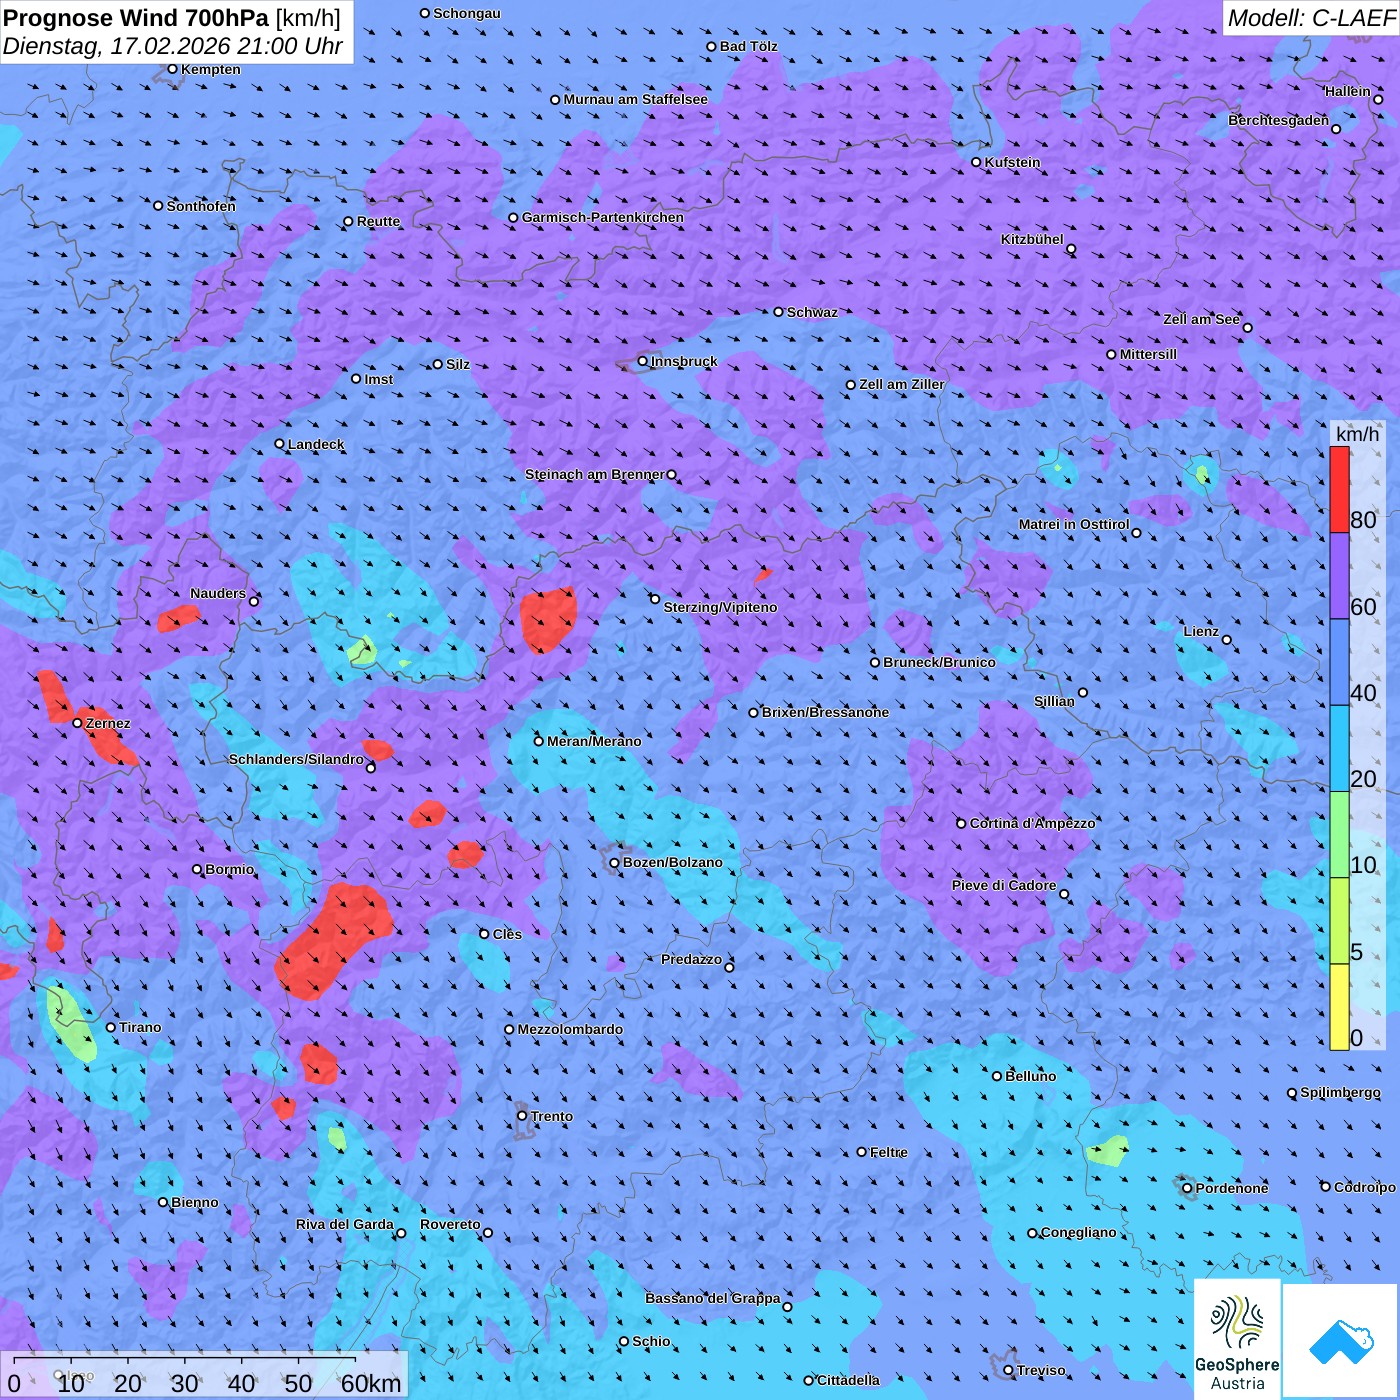
Task: Click the 'Cortina d'Ampezzo' label
Action: [1033, 823]
